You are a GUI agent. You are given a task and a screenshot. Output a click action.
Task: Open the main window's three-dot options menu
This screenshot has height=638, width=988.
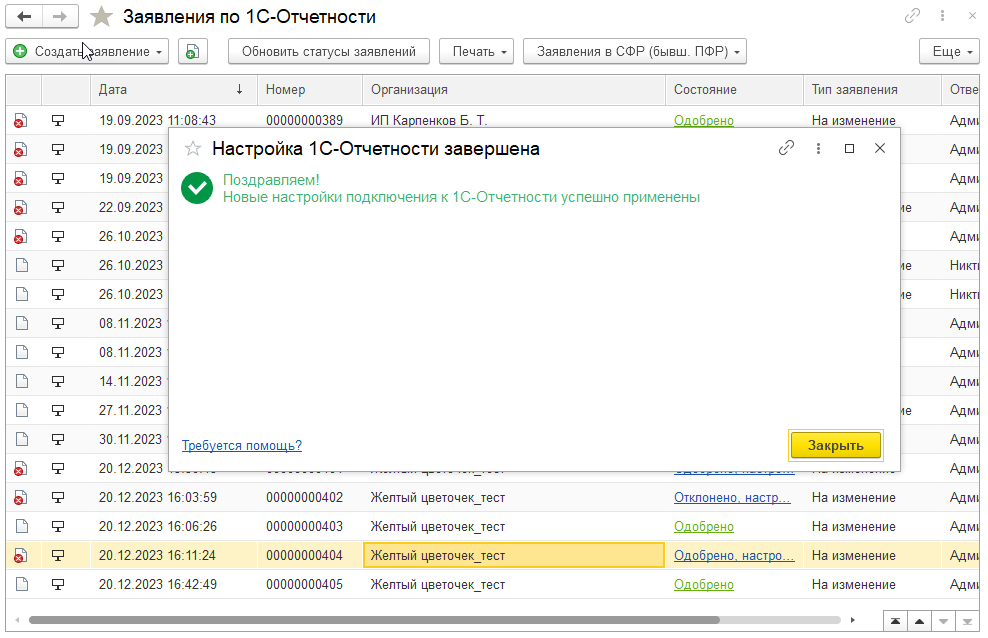pyautogui.click(x=942, y=16)
